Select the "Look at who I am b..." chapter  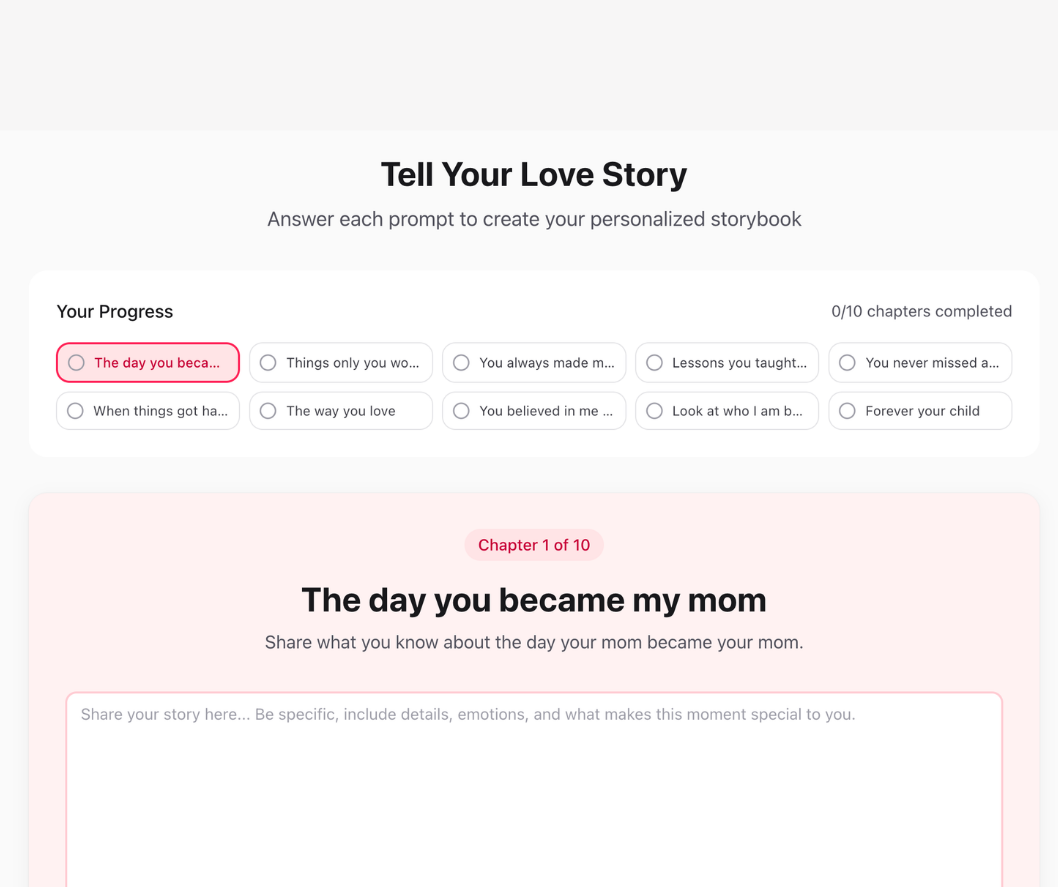click(726, 410)
